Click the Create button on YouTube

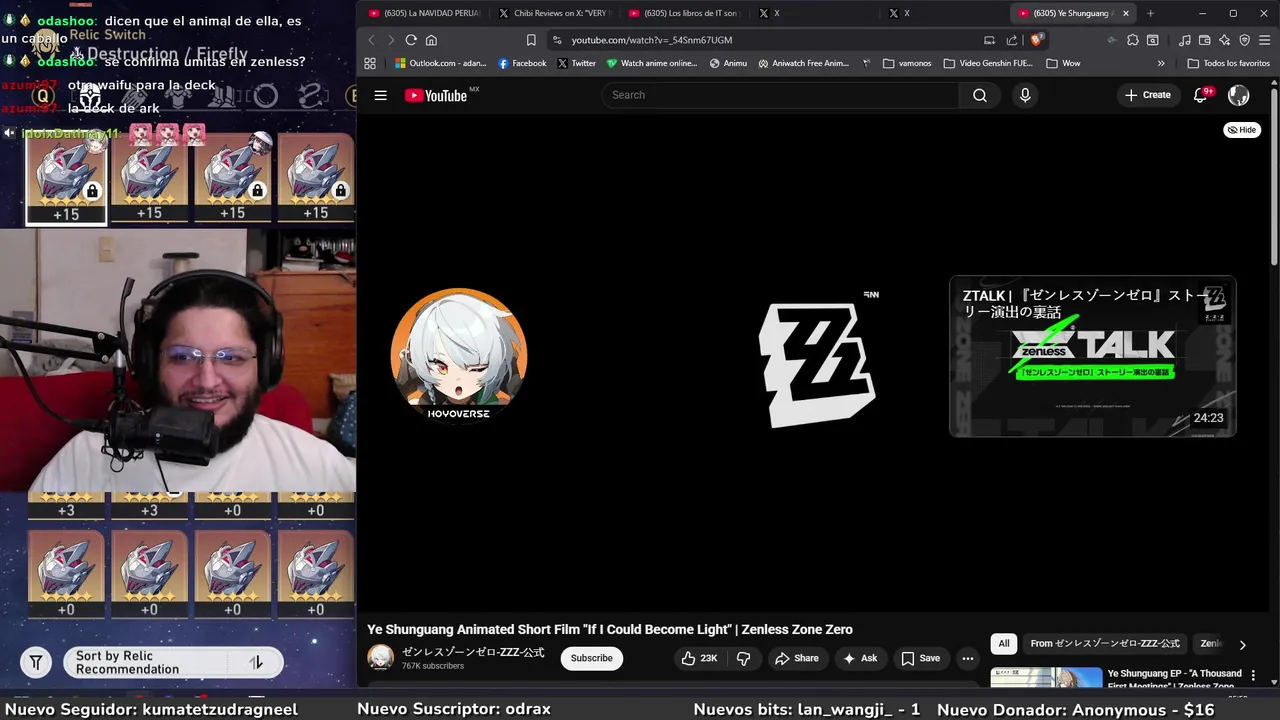pyautogui.click(x=1147, y=95)
